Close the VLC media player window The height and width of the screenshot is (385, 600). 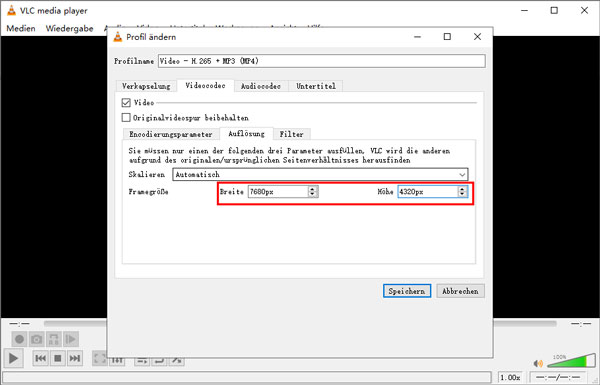click(584, 10)
